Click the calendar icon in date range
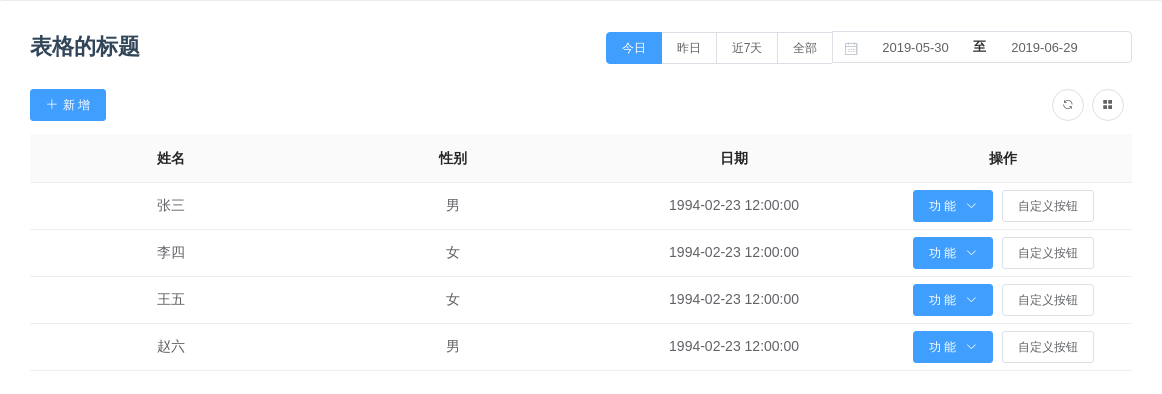This screenshot has width=1162, height=394. pos(851,48)
